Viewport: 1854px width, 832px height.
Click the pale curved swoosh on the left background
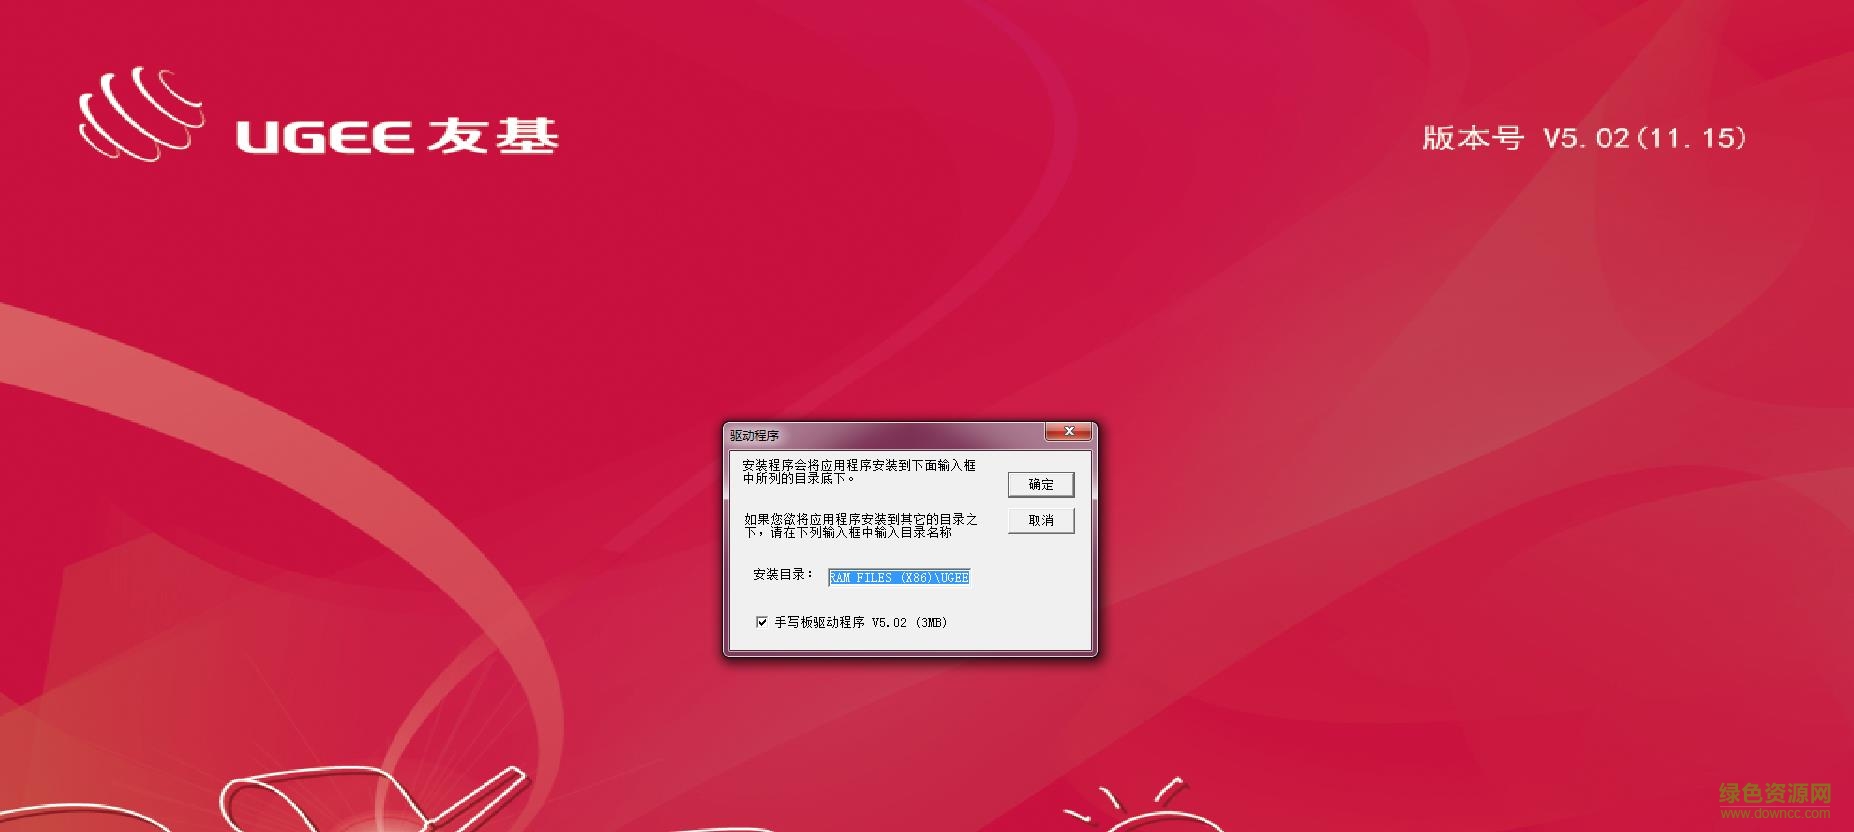coord(200,400)
